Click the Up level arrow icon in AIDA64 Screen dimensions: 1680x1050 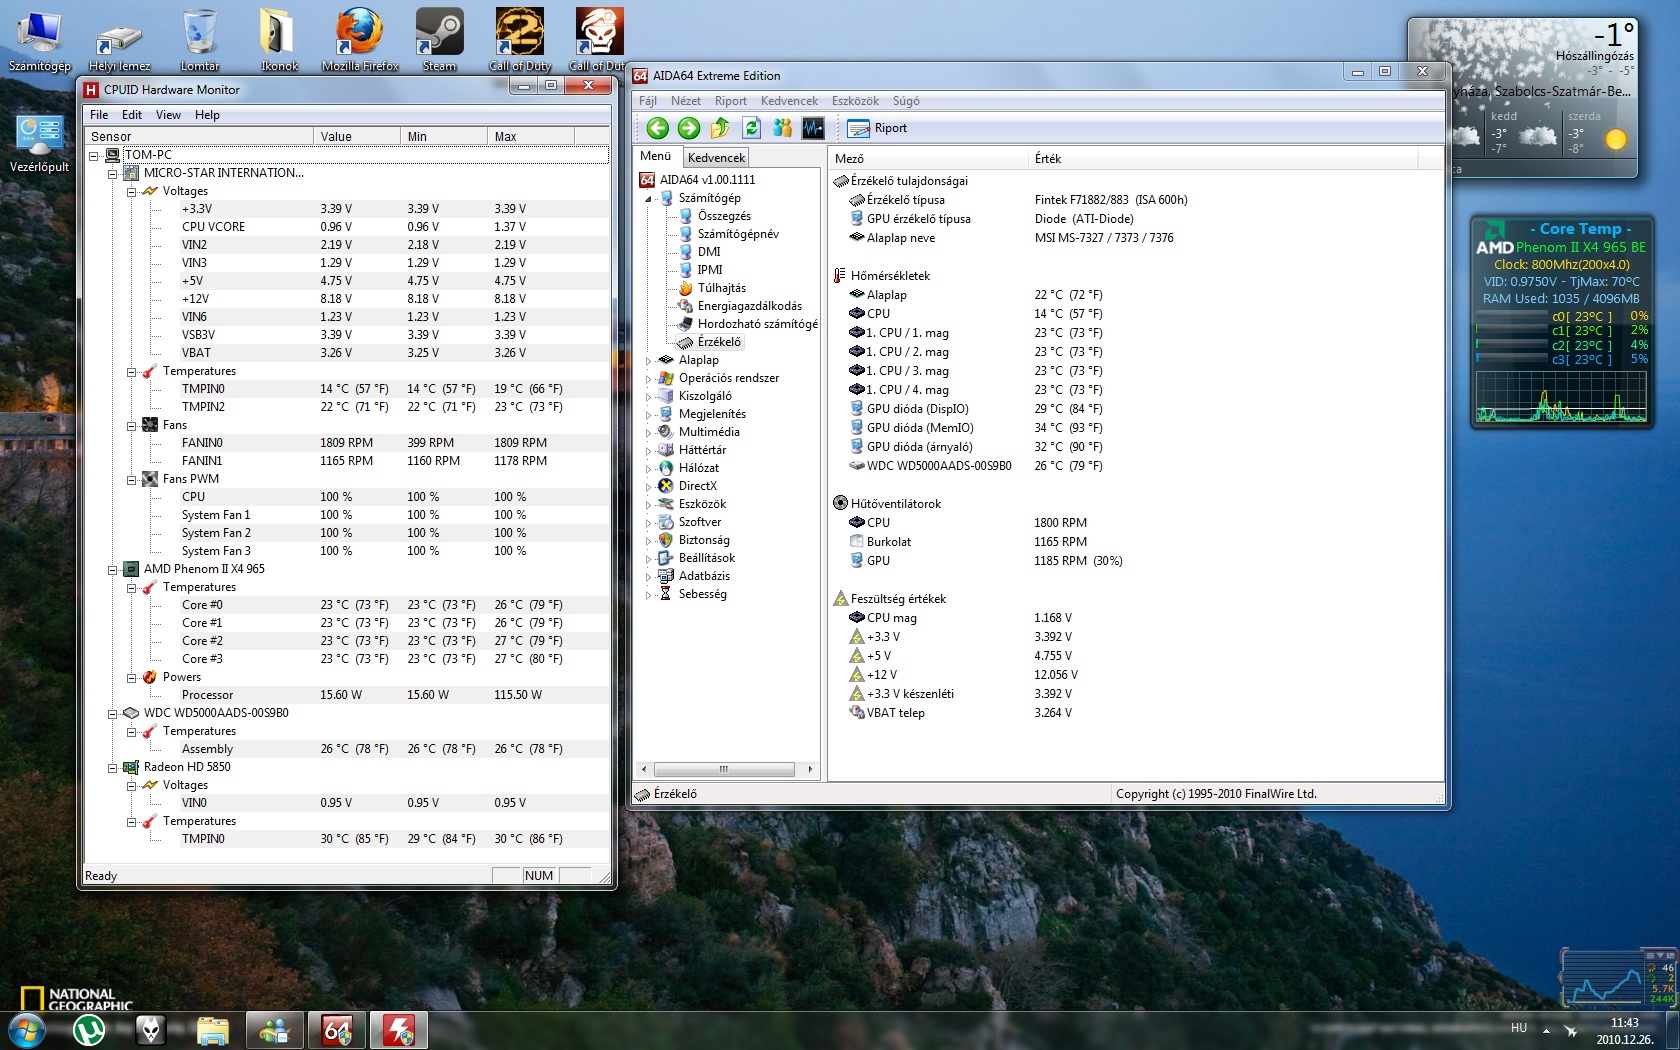tap(720, 128)
